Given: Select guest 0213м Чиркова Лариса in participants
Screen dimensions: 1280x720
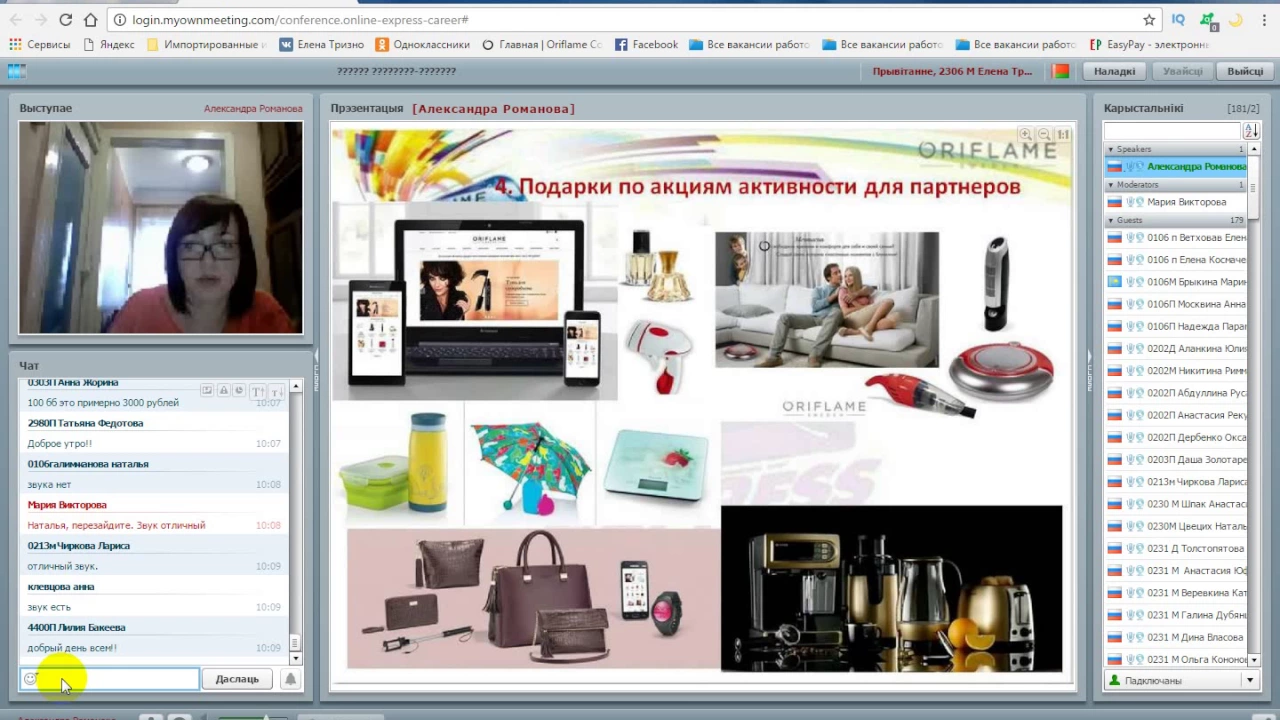Looking at the screenshot, I should 1175,482.
